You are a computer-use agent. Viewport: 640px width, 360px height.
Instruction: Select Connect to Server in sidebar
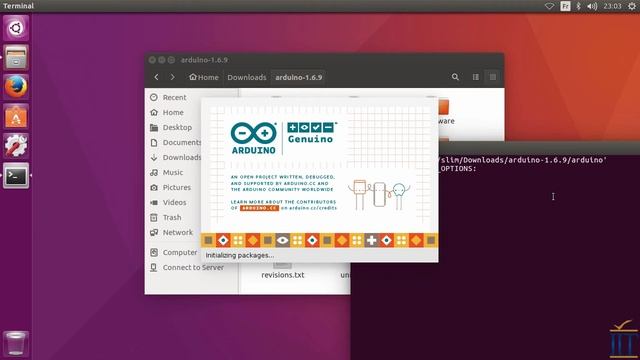pos(193,267)
